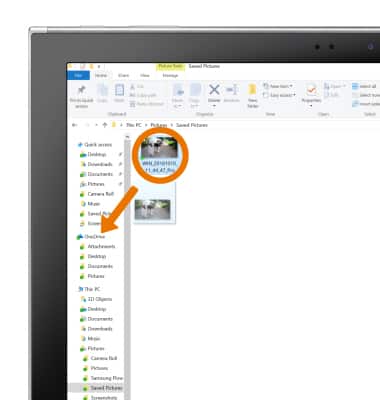Screen dimensions: 380x400
Task: Switch to the Home ribbon tab
Action: click(x=101, y=76)
